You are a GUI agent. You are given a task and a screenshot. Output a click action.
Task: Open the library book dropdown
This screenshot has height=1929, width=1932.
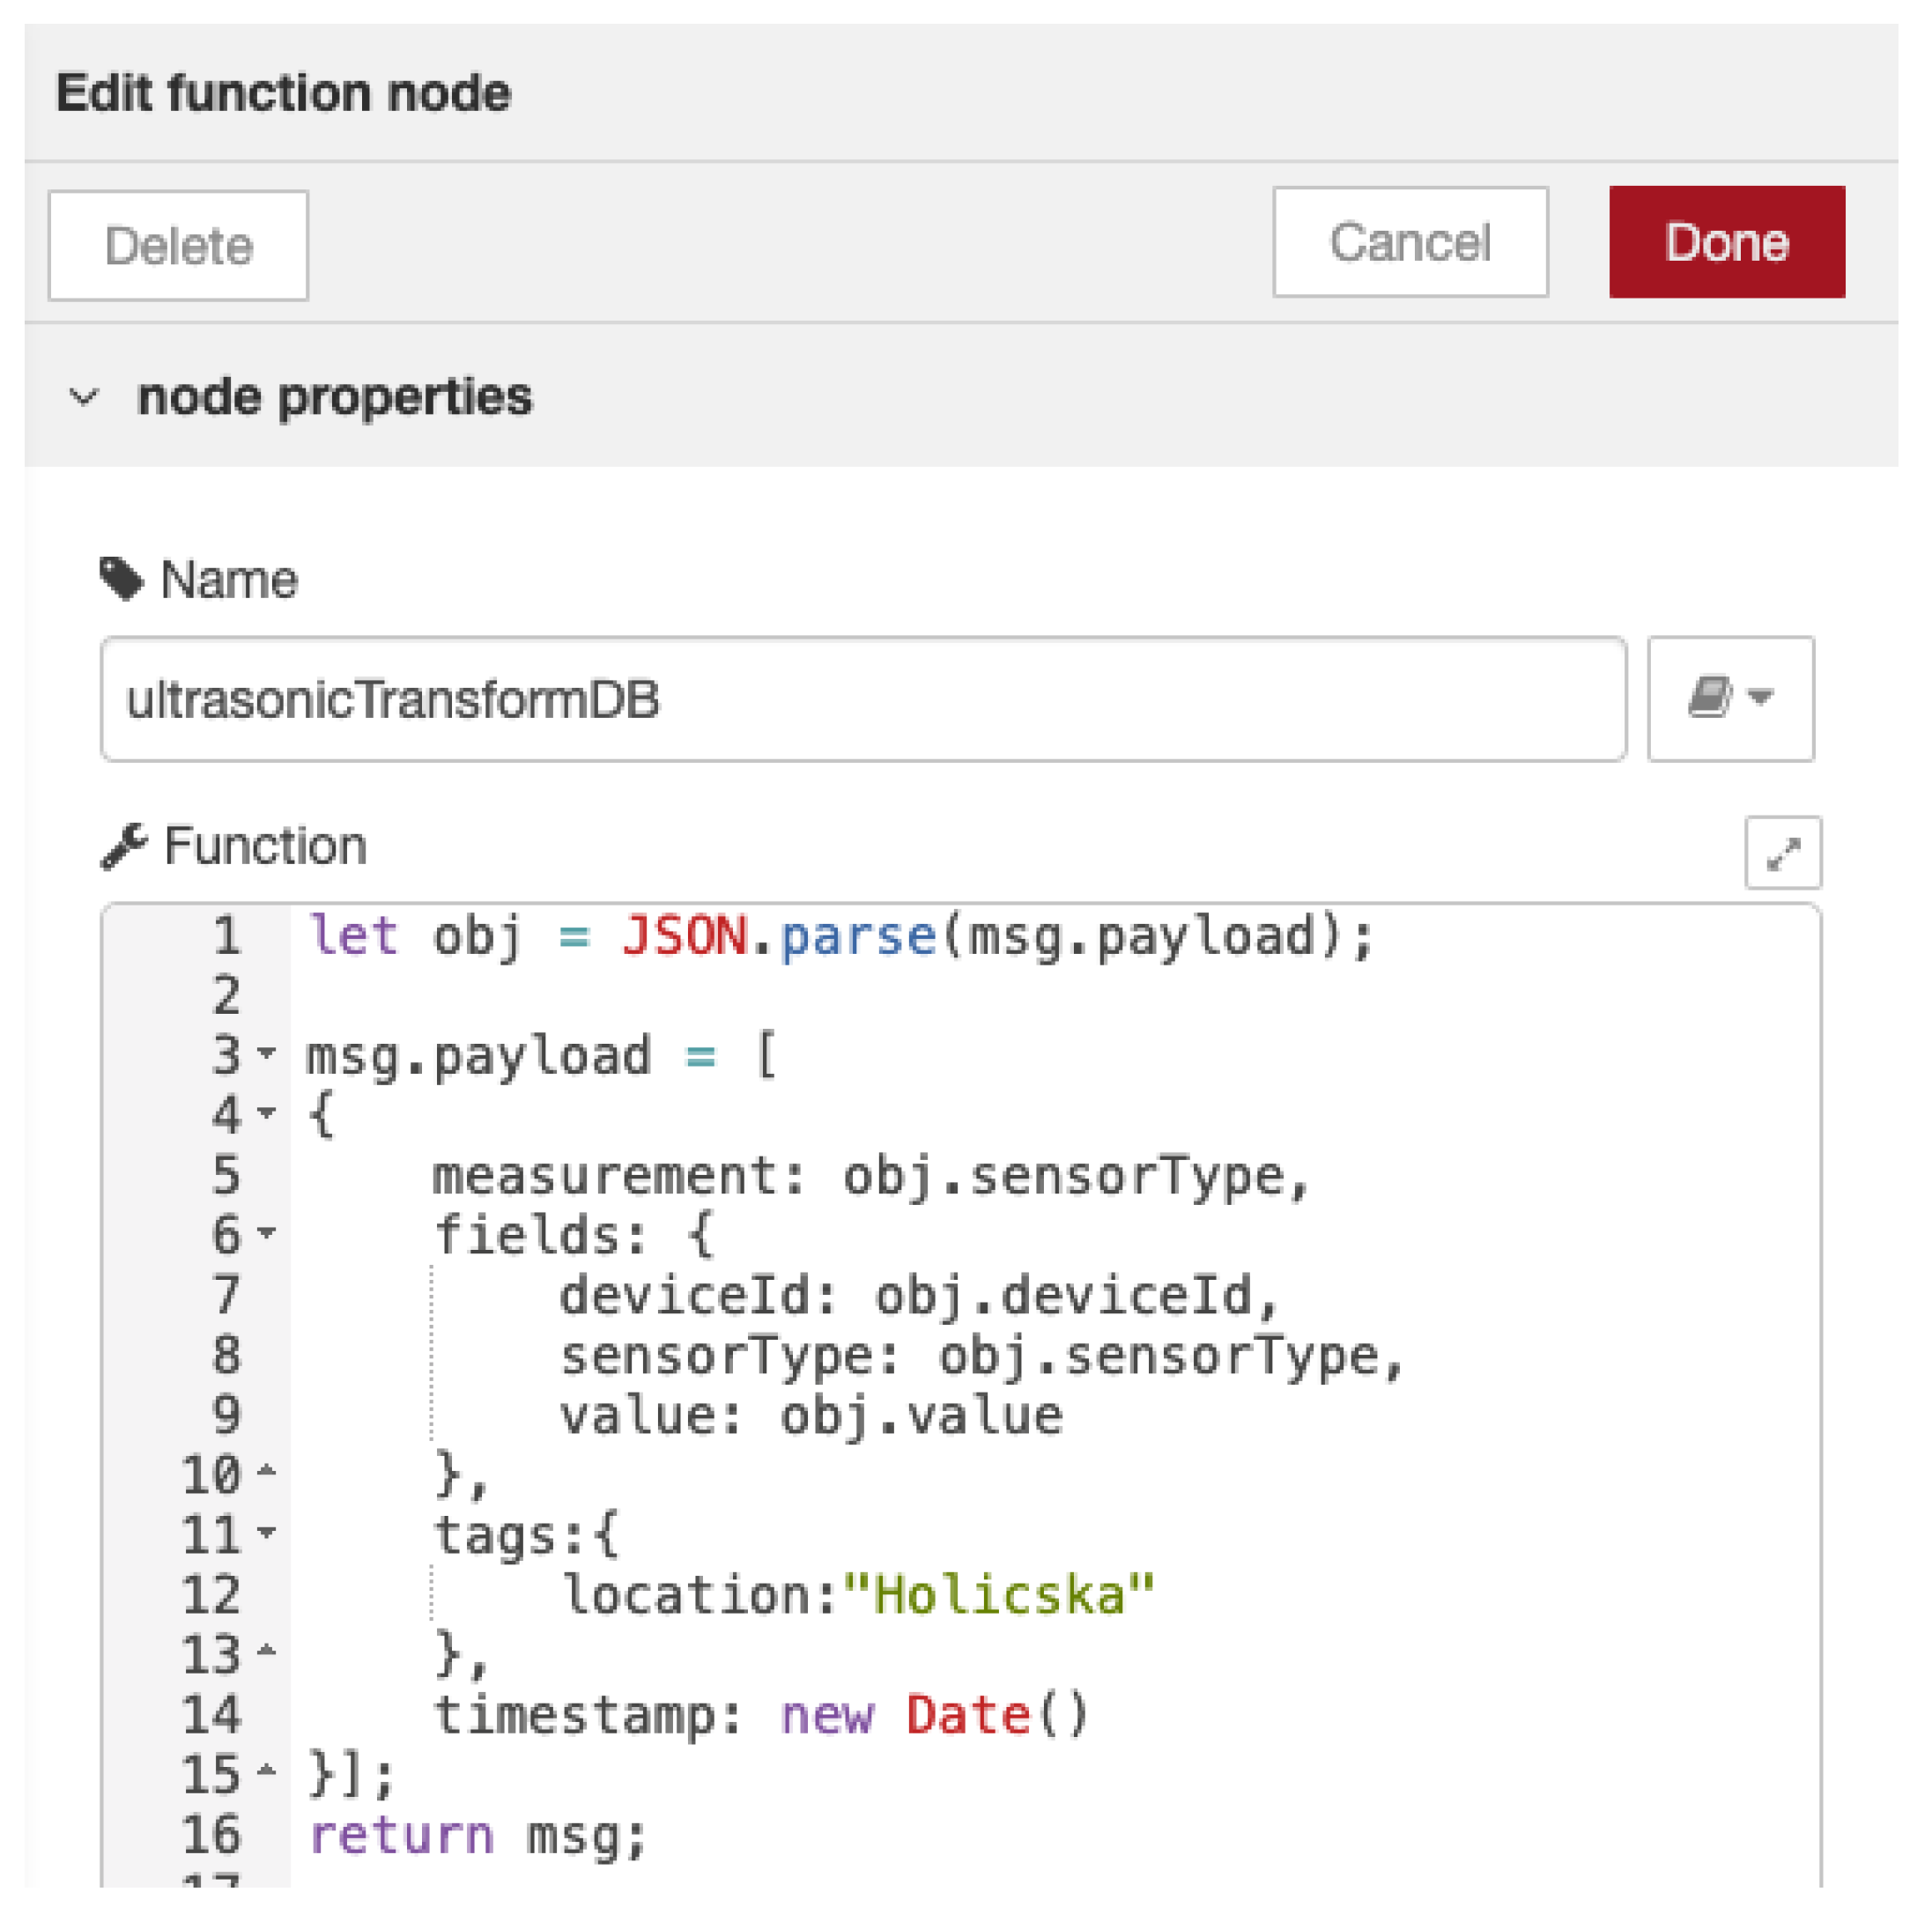pyautogui.click(x=1730, y=698)
